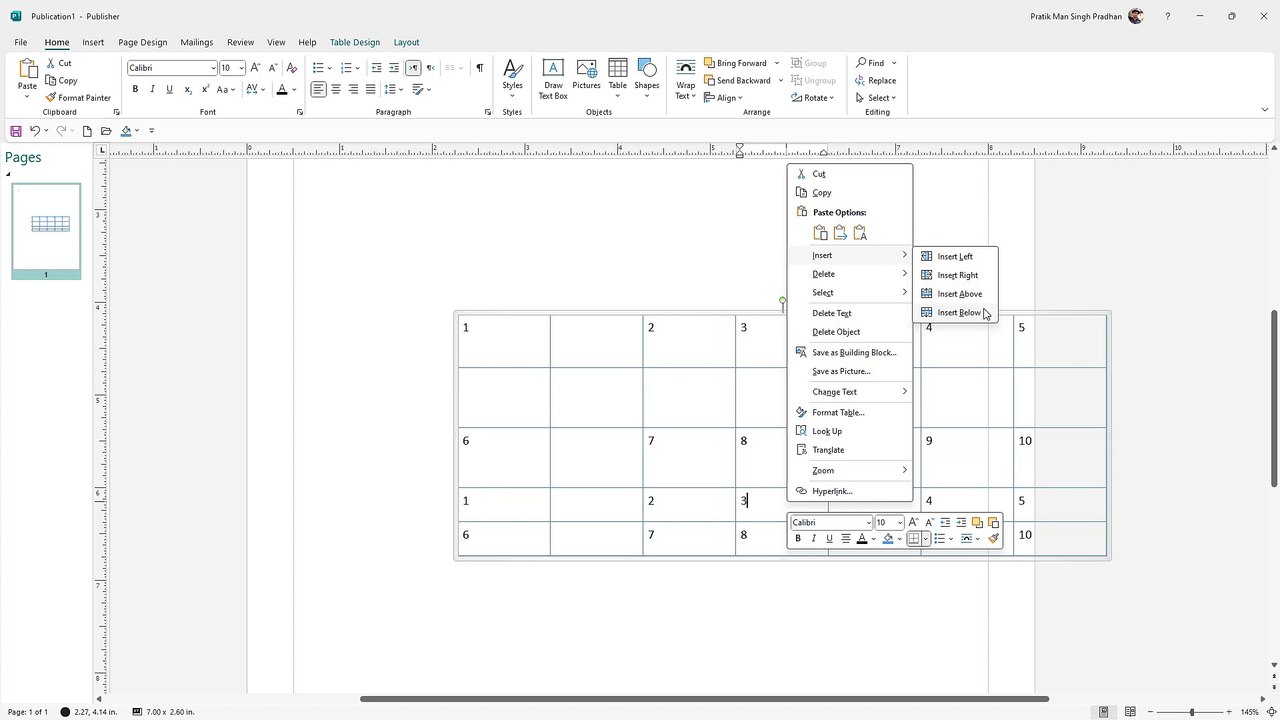Open the File tab
The width and height of the screenshot is (1280, 720).
(21, 42)
